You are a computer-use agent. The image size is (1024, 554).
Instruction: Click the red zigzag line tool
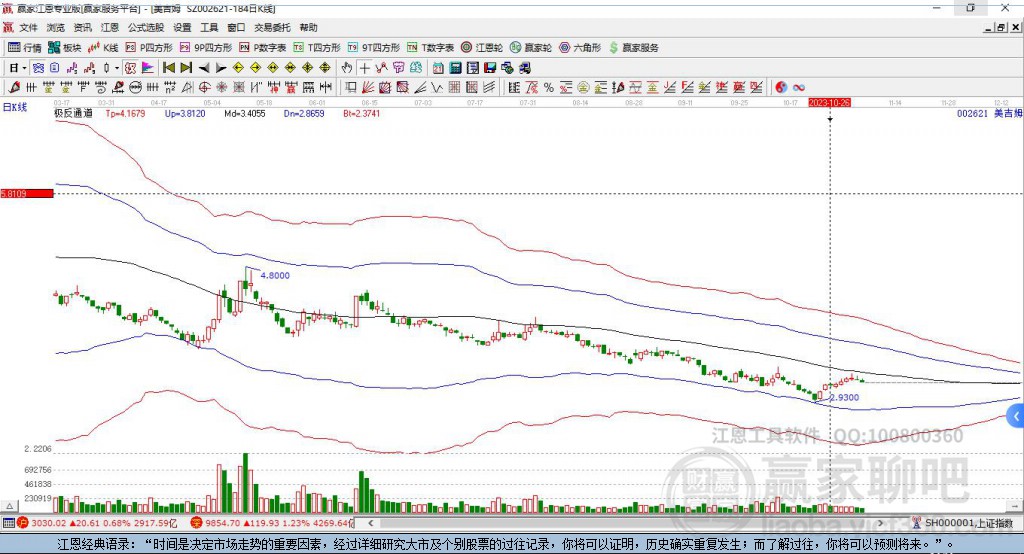(x=381, y=68)
